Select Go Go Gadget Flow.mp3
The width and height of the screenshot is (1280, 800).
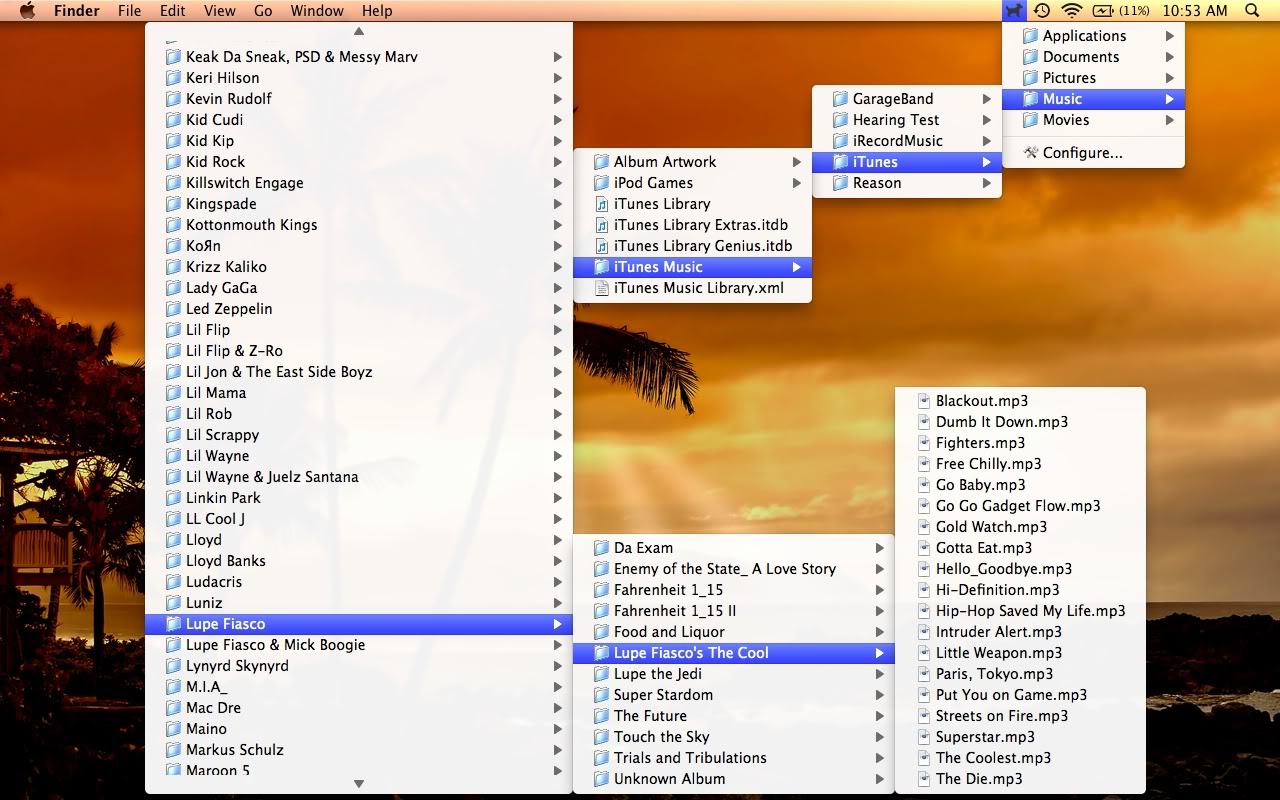(1020, 506)
